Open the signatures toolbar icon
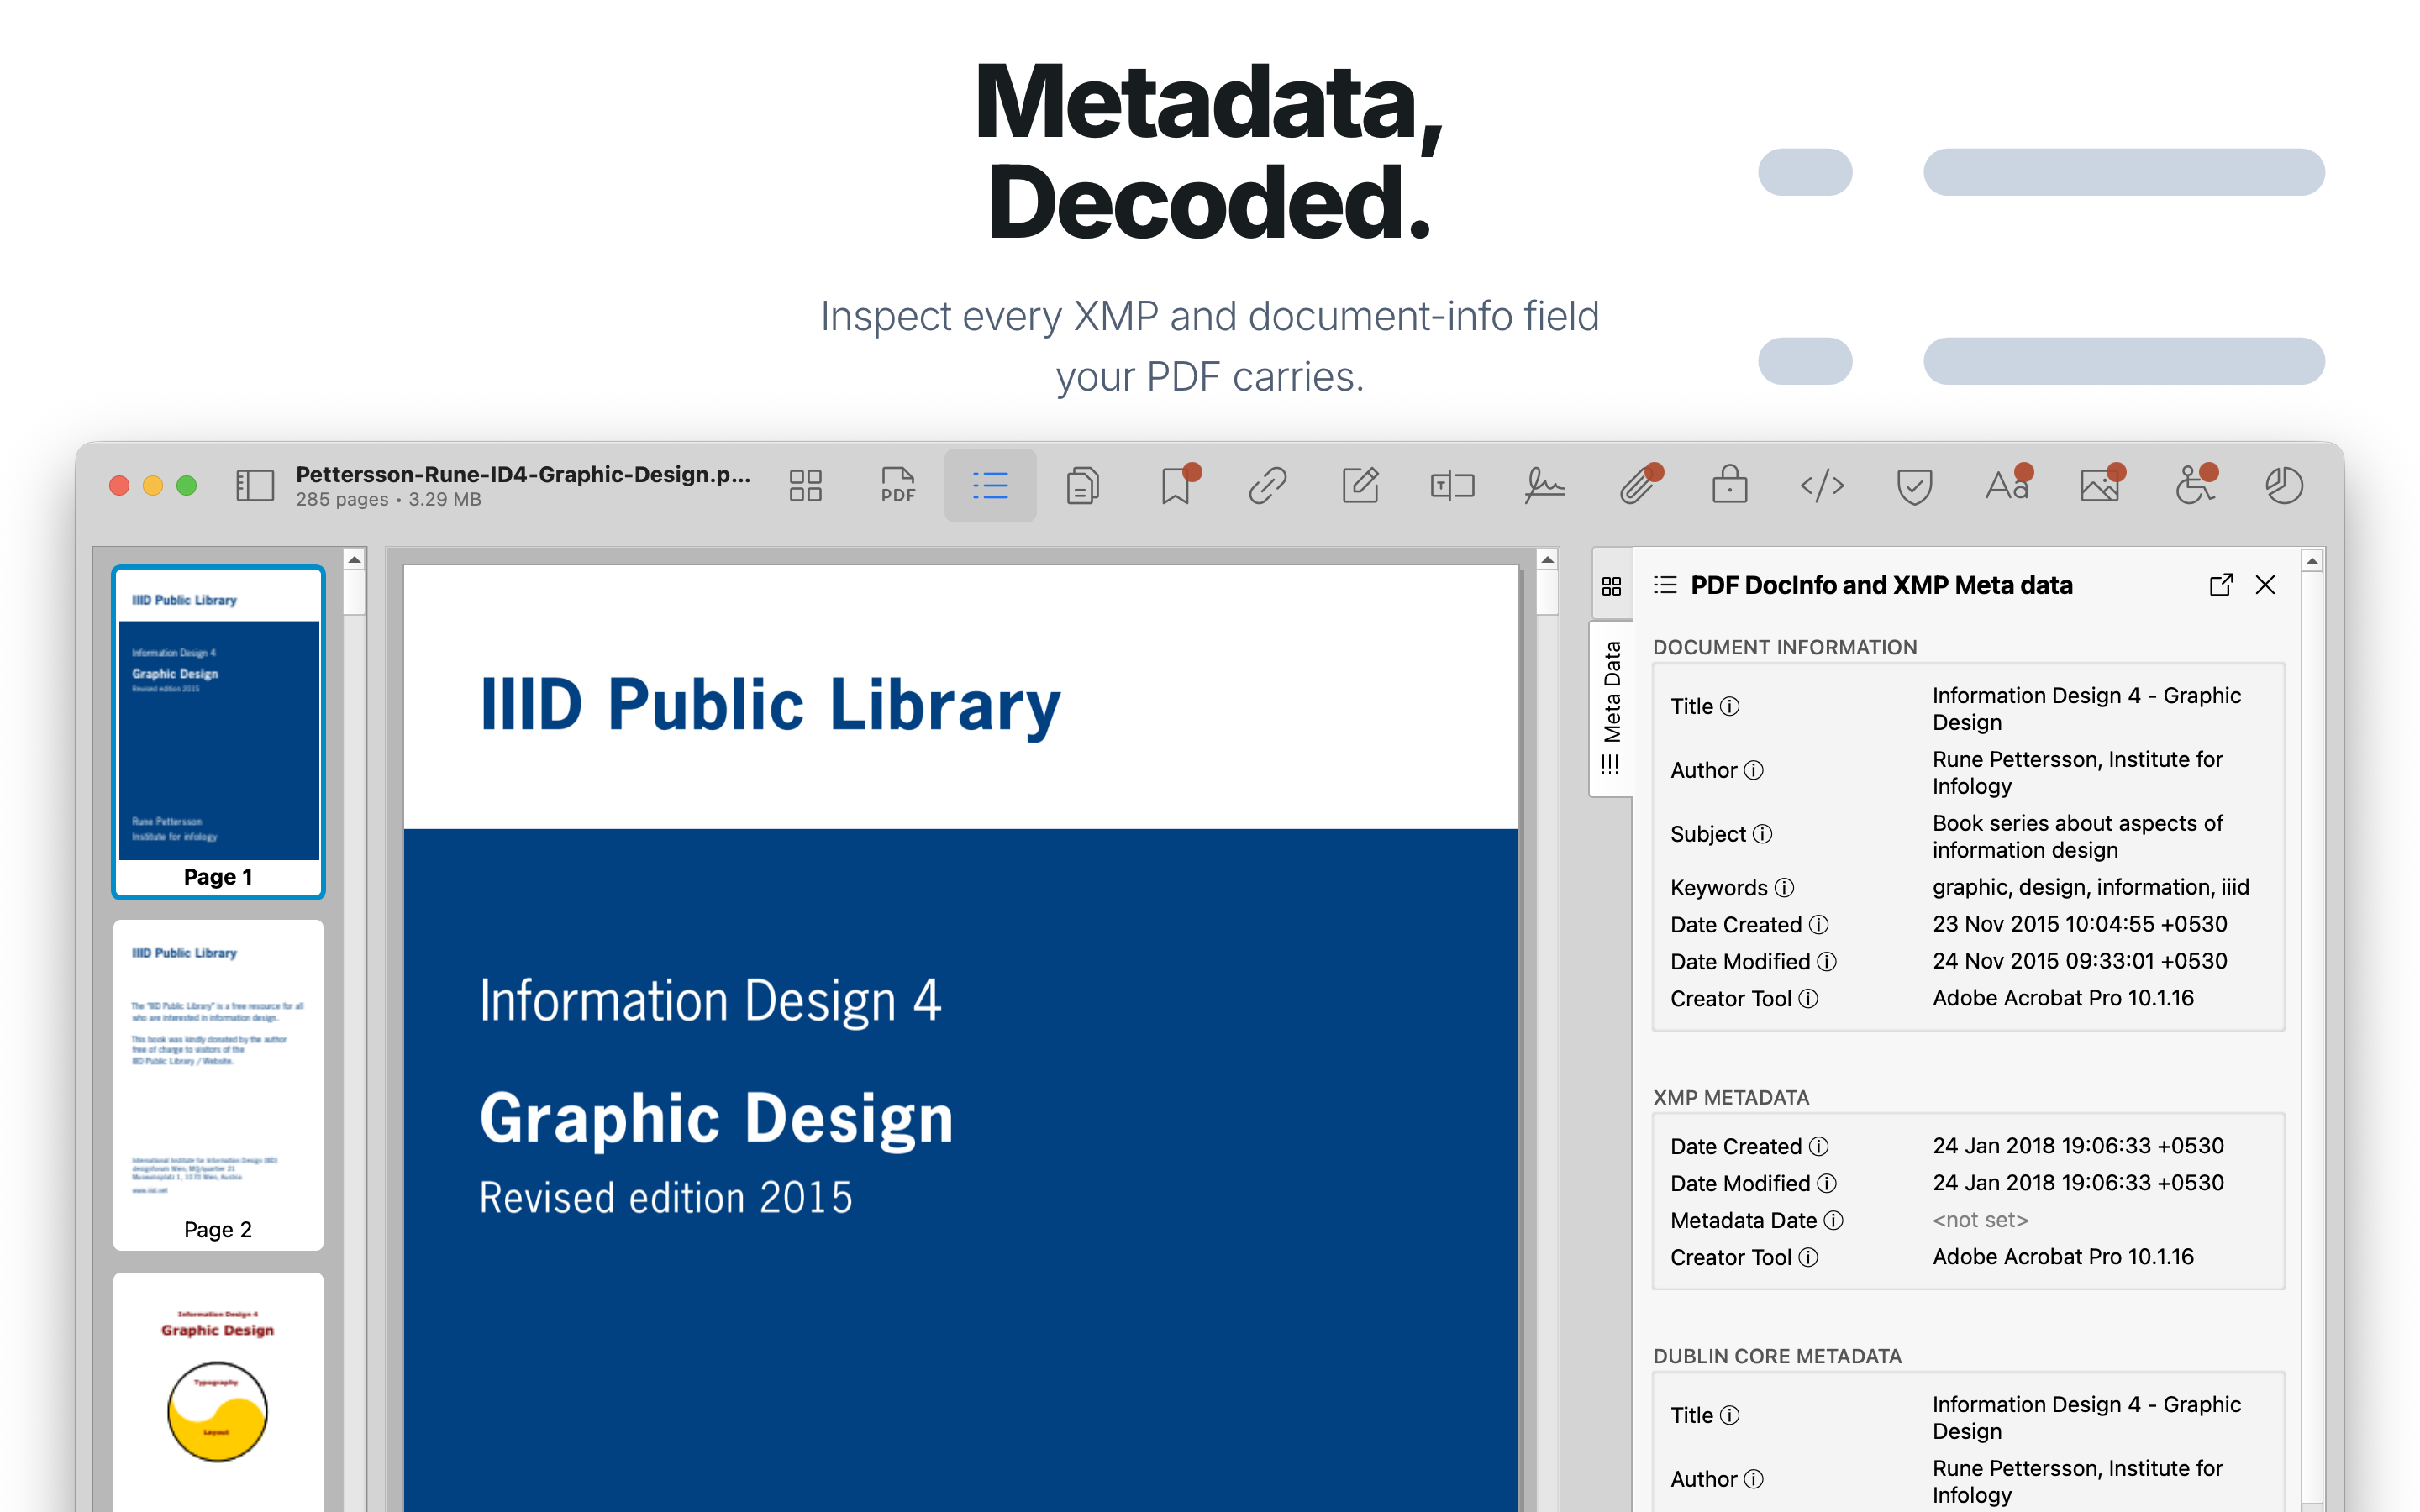The width and height of the screenshot is (2420, 1512). (x=1545, y=486)
